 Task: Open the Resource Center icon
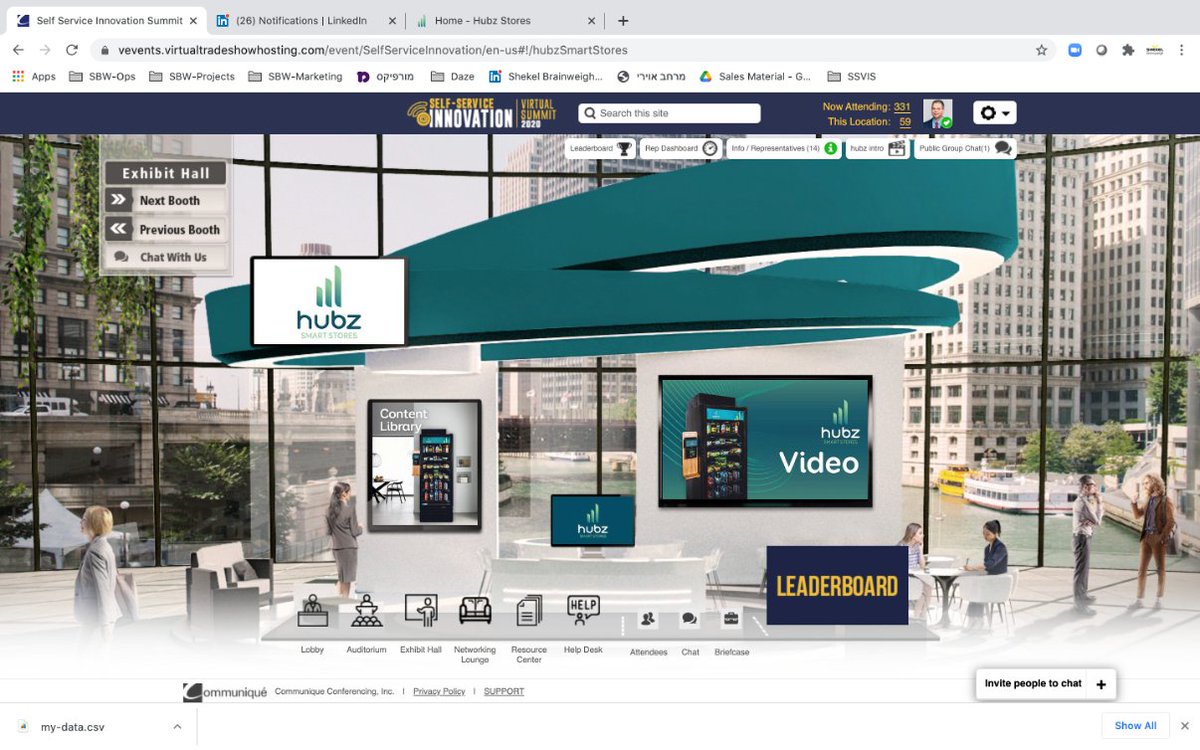point(529,611)
